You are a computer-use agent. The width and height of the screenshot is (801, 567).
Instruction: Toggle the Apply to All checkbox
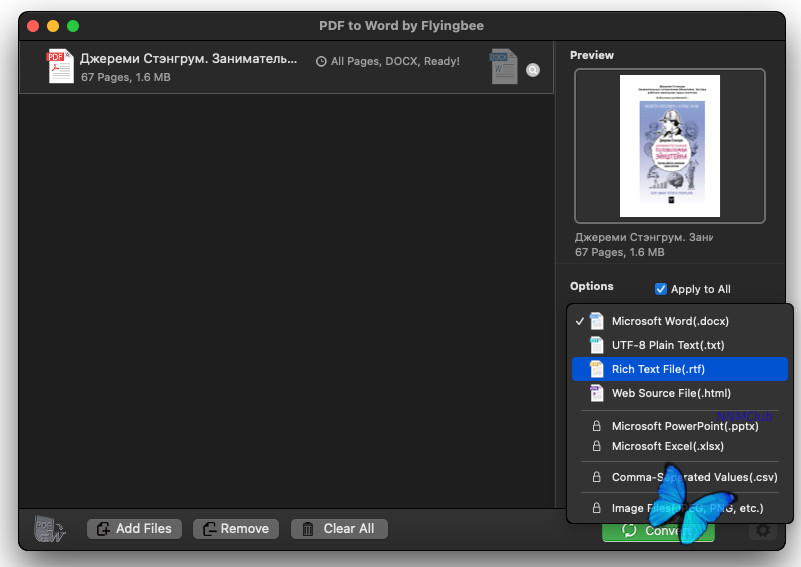(x=661, y=289)
